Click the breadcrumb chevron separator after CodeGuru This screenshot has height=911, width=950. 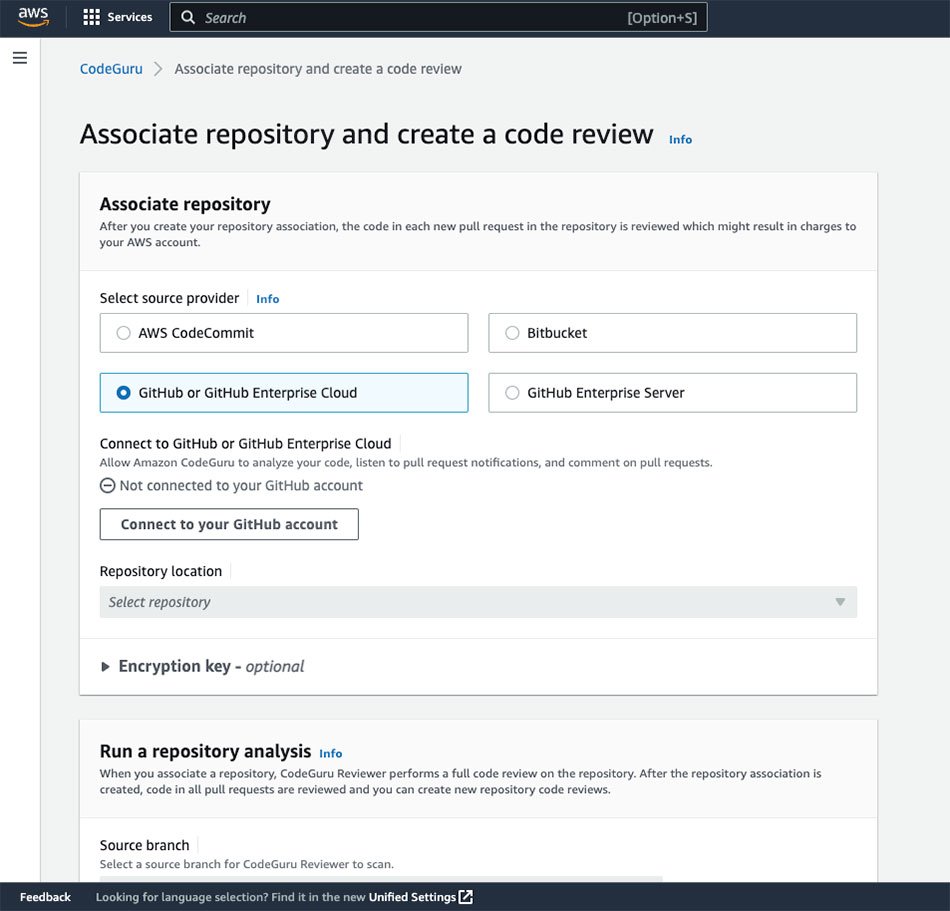pos(158,69)
